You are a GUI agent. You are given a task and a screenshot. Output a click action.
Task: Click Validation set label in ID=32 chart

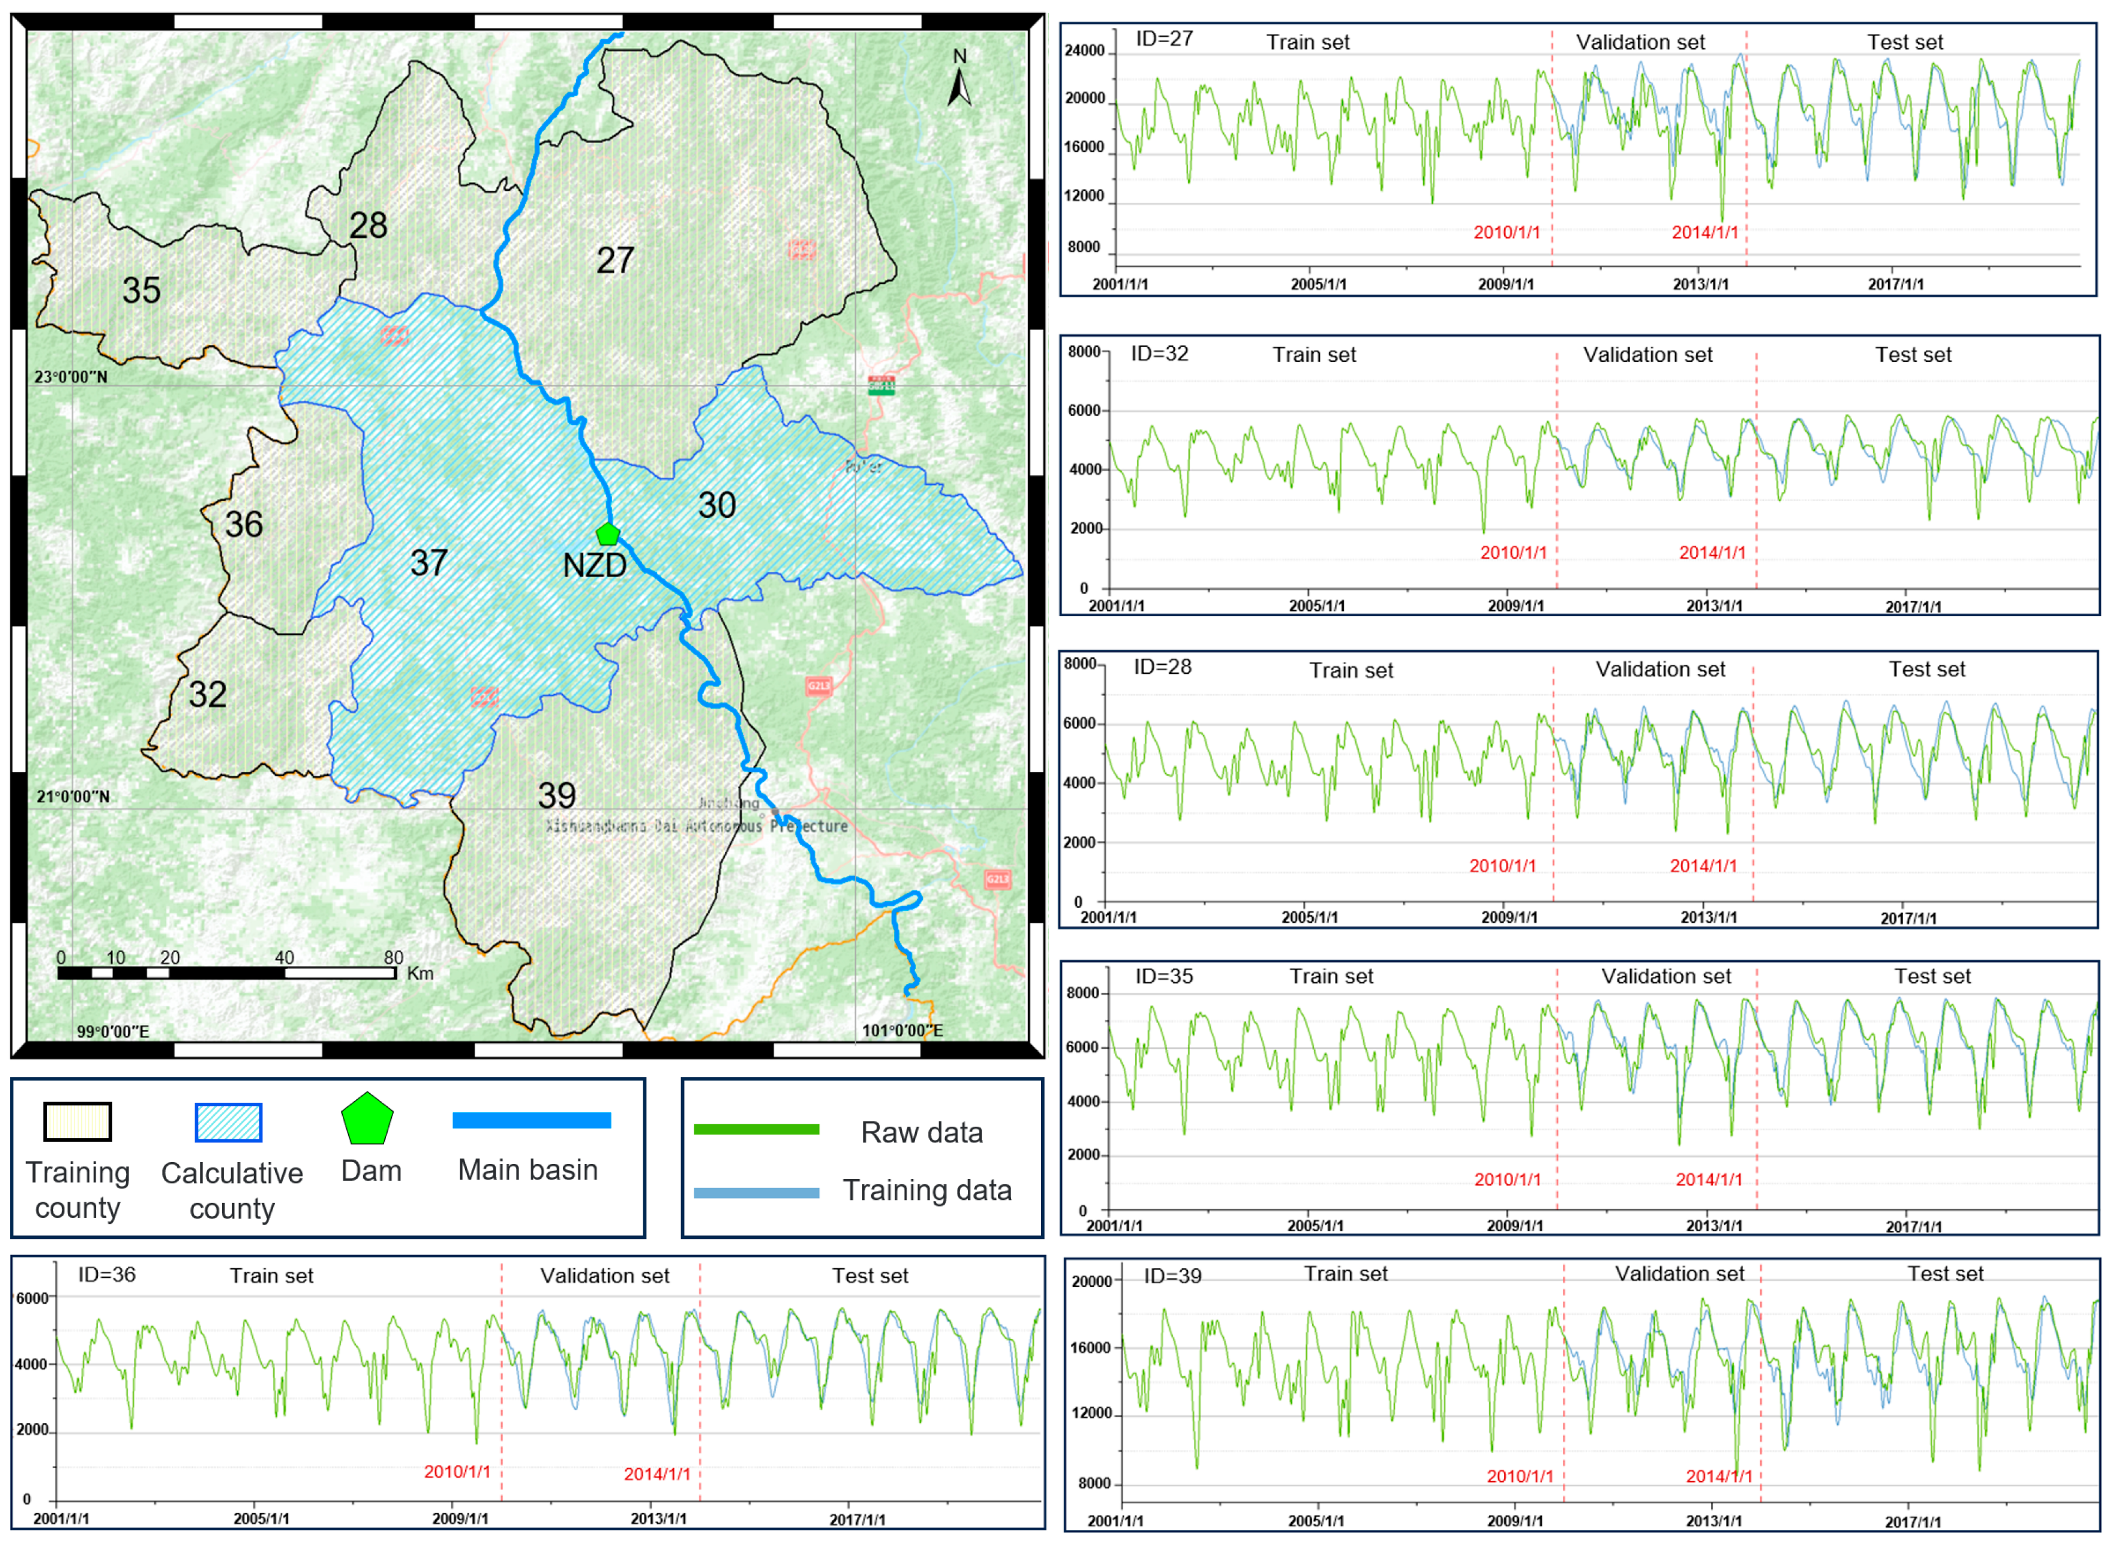[1647, 355]
